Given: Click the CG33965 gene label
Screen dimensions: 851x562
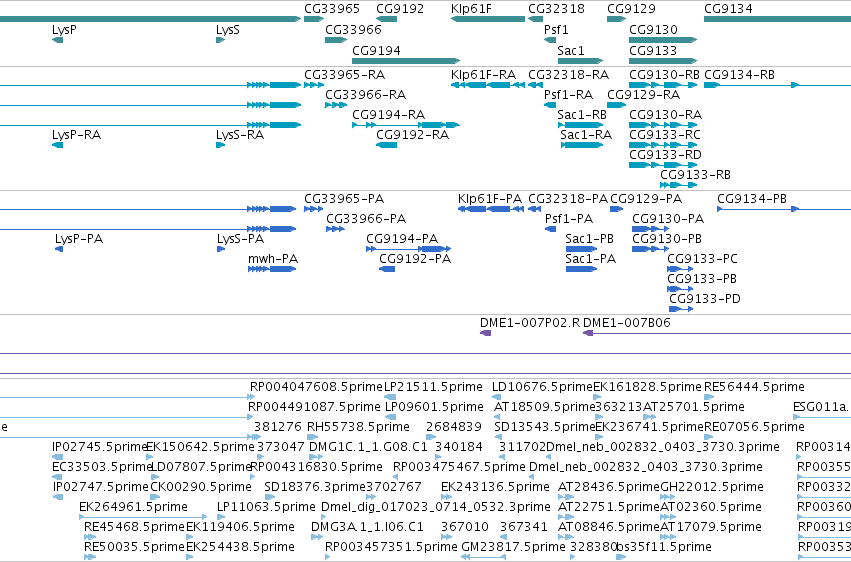Looking at the screenshot, I should point(332,9).
